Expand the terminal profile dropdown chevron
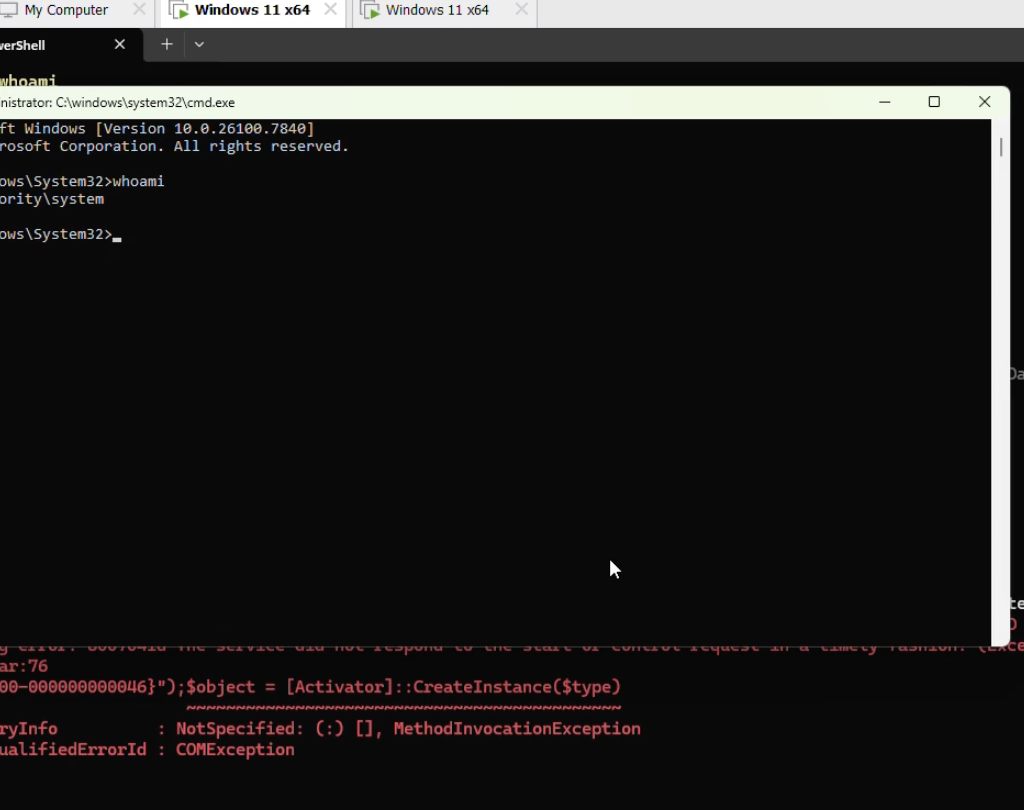The width and height of the screenshot is (1024, 810). tap(199, 44)
